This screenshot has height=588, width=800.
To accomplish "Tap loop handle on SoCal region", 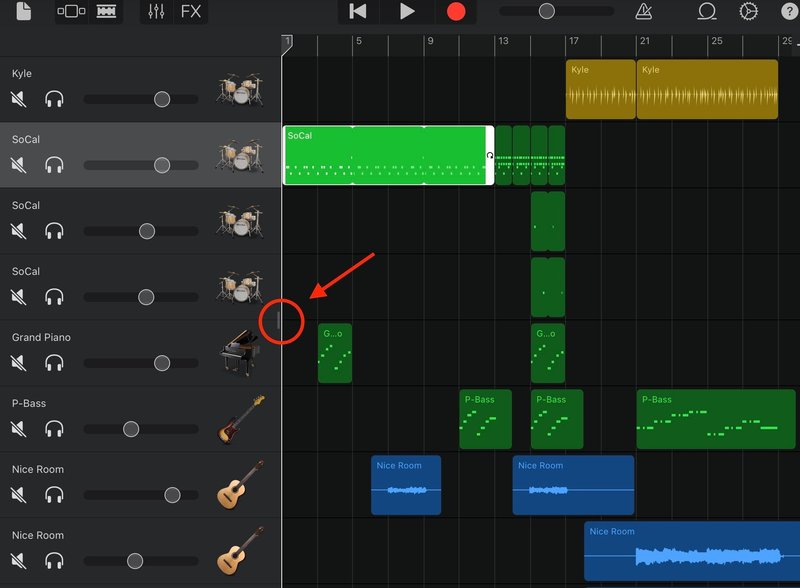I will (x=490, y=155).
